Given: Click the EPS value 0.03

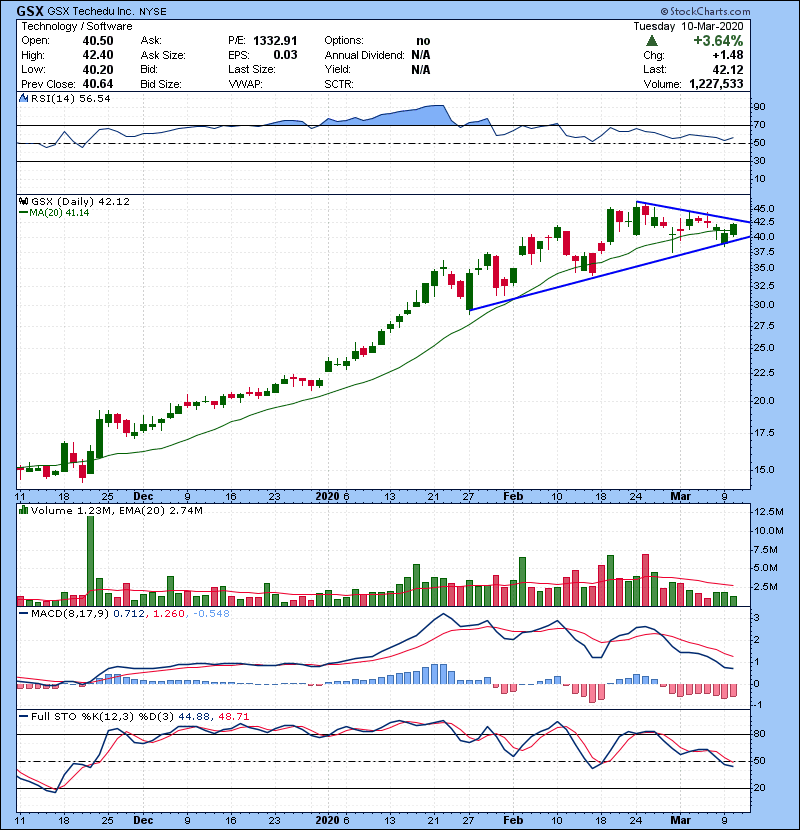Looking at the screenshot, I should 285,55.
